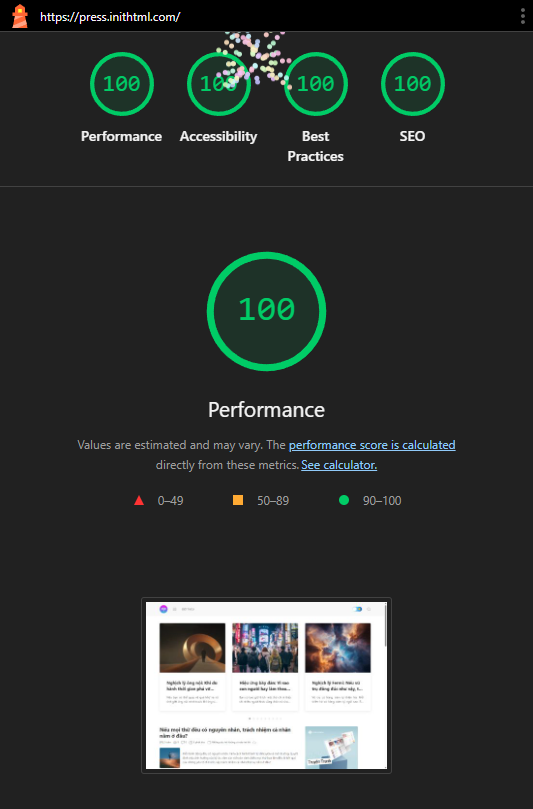This screenshot has height=809, width=533.
Task: Click the dark mode toggle in page screenshot
Action: click(x=357, y=609)
